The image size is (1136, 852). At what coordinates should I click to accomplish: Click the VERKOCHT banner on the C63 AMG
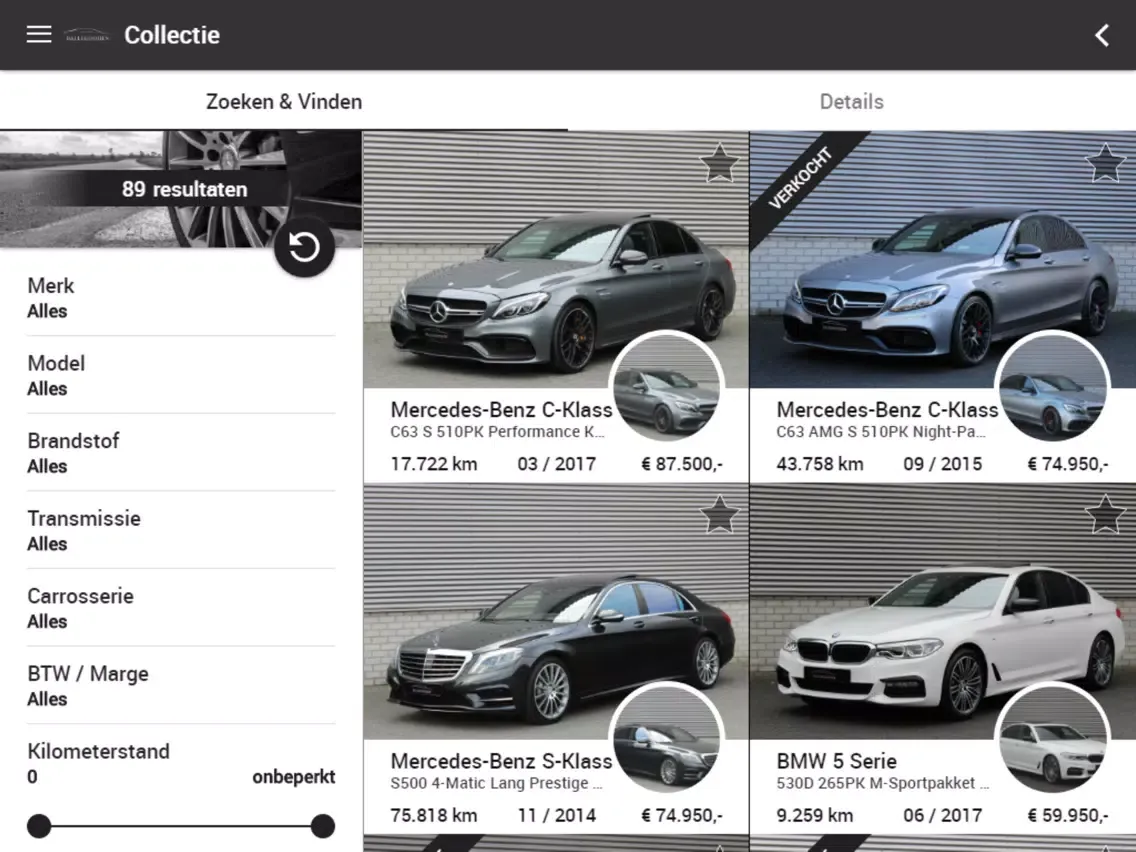[x=801, y=178]
